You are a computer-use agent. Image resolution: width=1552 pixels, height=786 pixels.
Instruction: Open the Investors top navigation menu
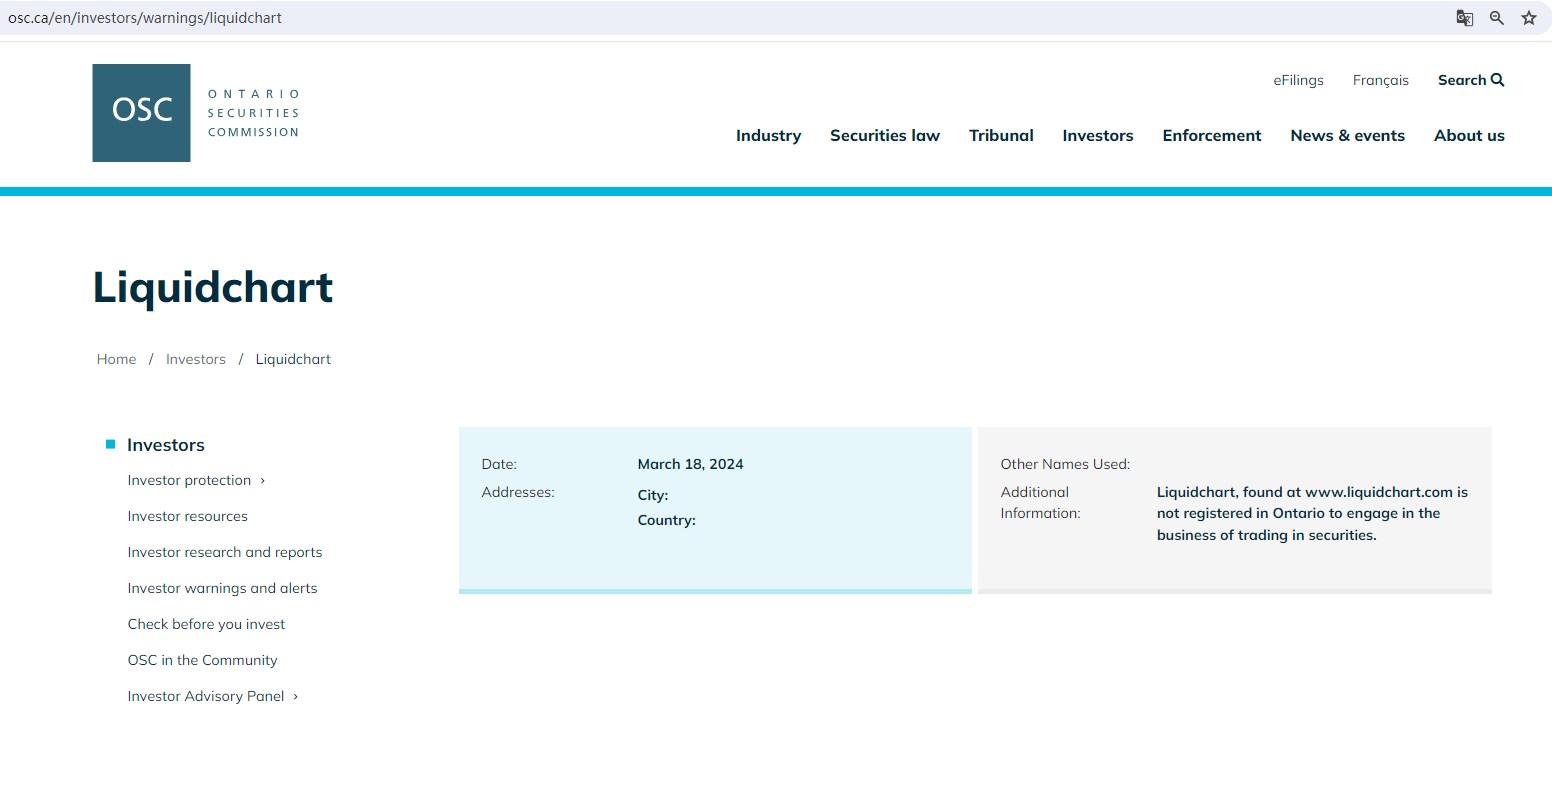(1097, 136)
